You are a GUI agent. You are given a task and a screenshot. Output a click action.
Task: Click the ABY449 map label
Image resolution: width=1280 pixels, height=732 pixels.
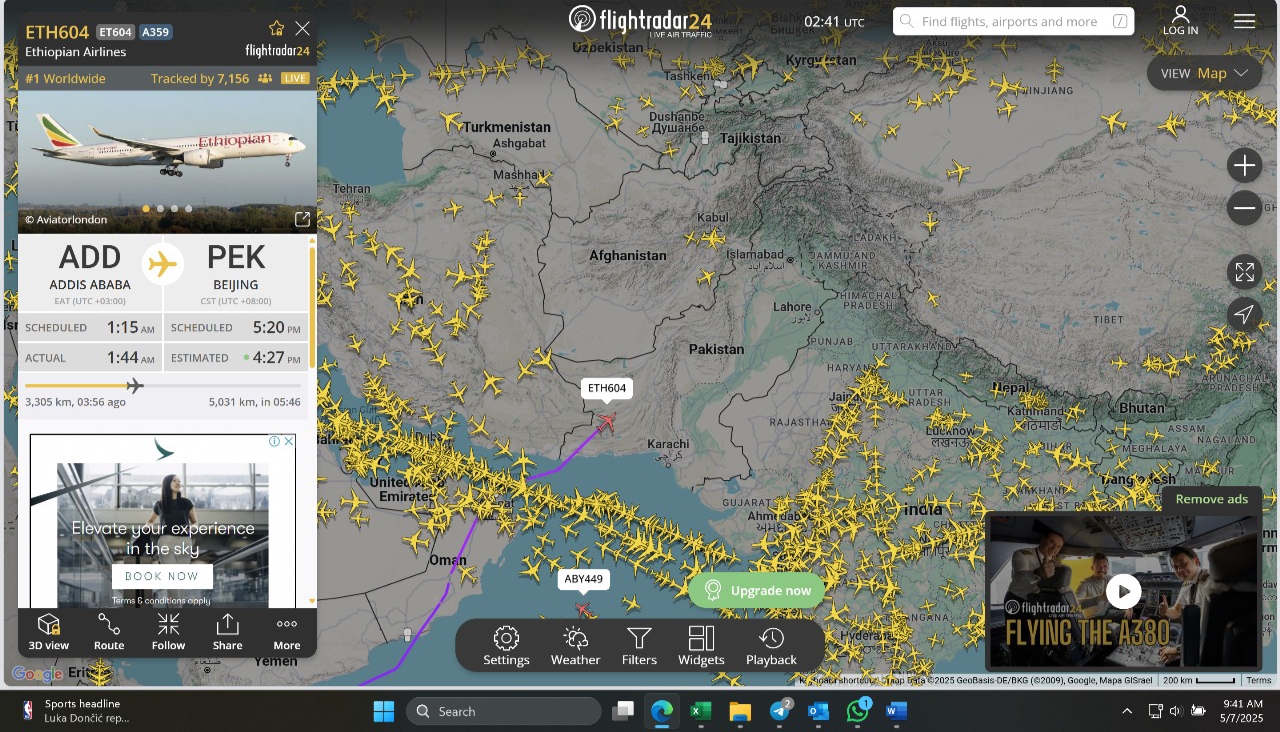(x=583, y=579)
